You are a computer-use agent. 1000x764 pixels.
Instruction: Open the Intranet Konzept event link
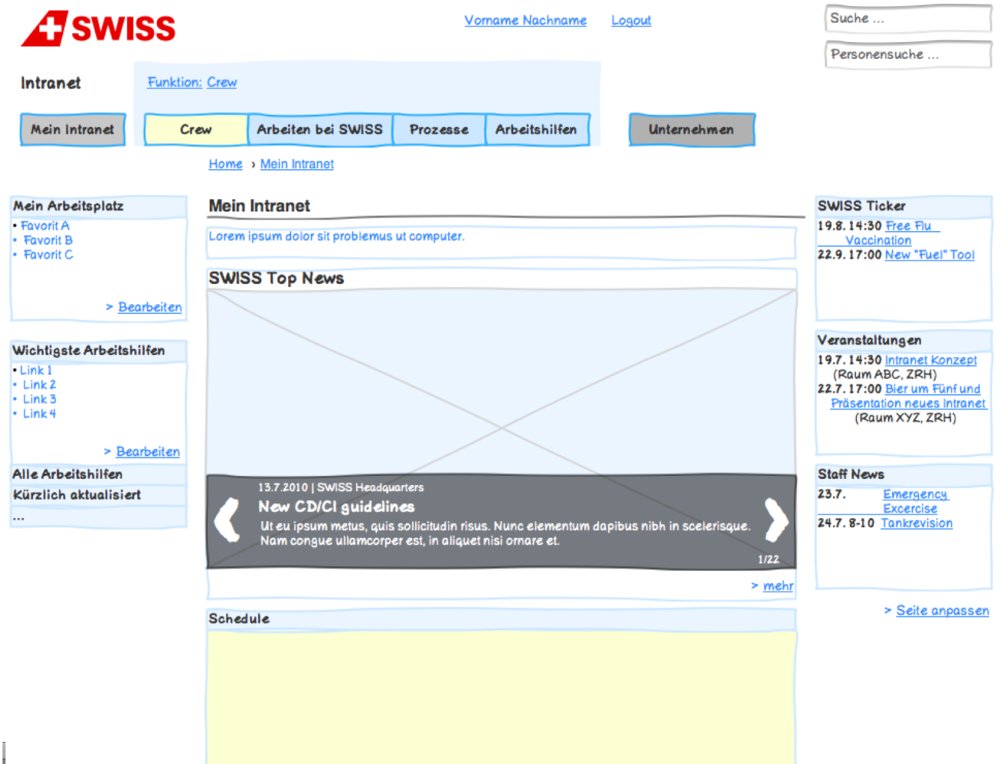click(930, 360)
